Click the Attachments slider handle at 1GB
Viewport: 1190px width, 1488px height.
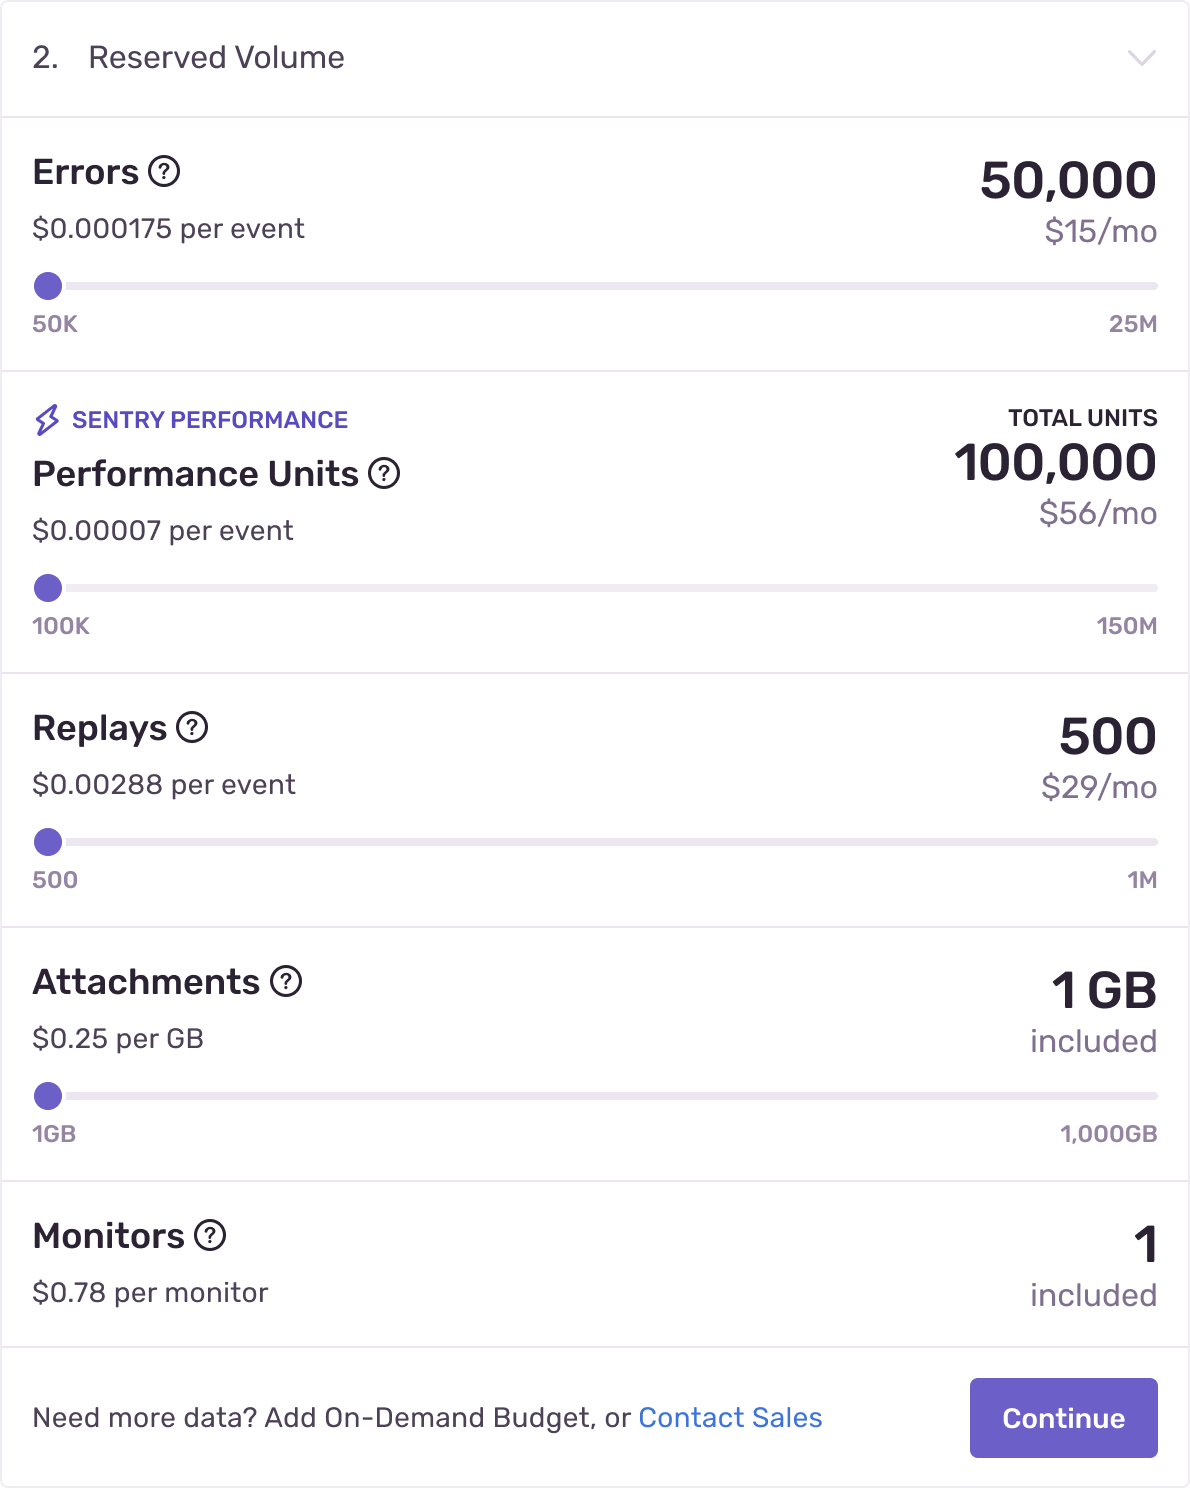click(48, 1096)
